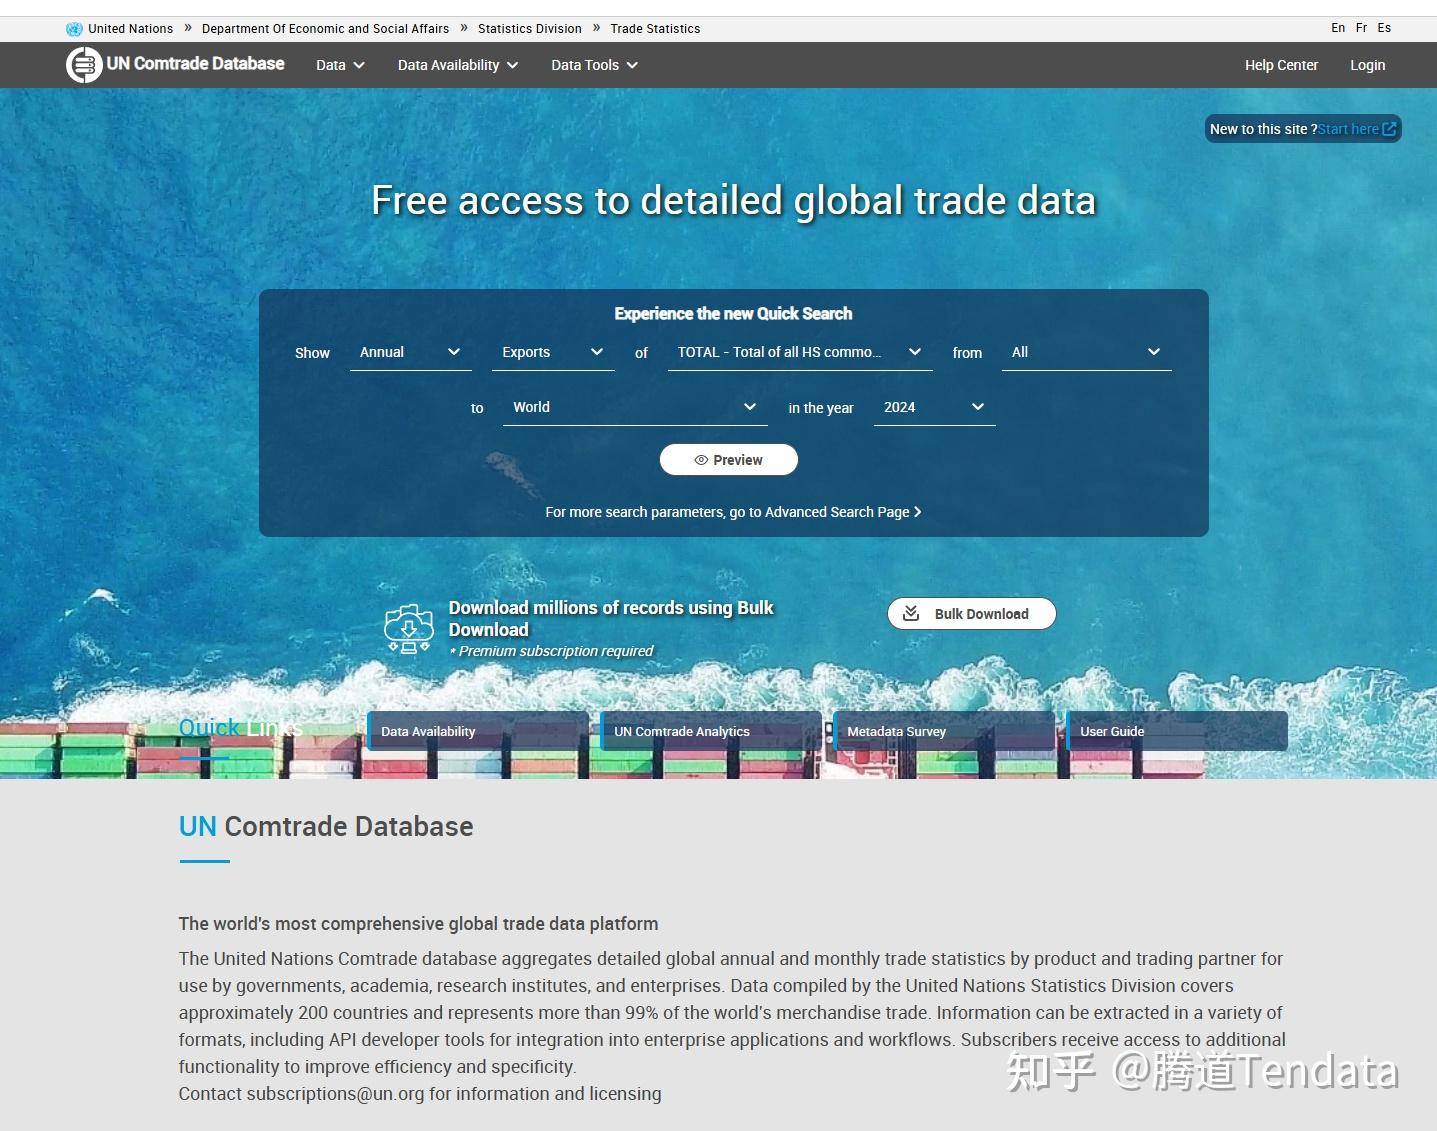Open the UN Comtrade Analytics quick link
Viewport: 1437px width, 1131px height.
pyautogui.click(x=711, y=731)
